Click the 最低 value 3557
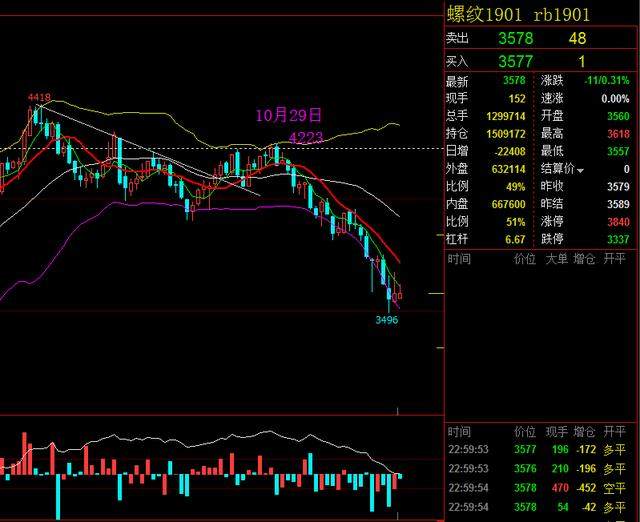Viewport: 640px width, 522px height. (618, 151)
